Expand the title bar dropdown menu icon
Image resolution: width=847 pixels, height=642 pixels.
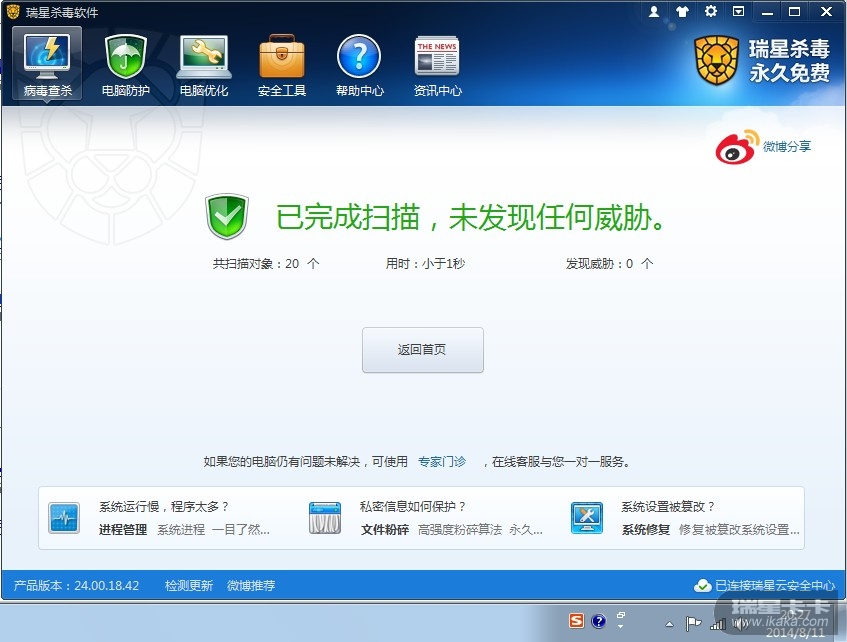tap(738, 11)
